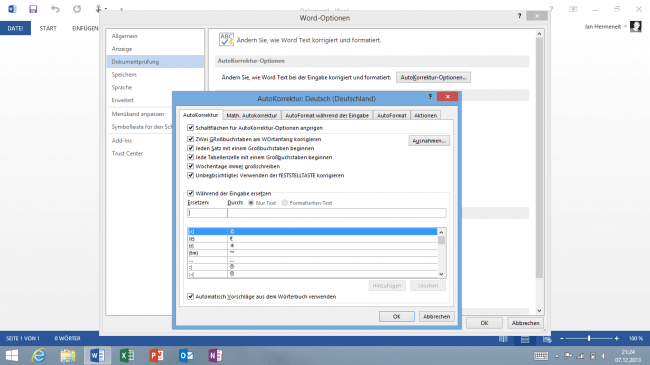
Task: Open Word from the taskbar
Action: point(97,355)
